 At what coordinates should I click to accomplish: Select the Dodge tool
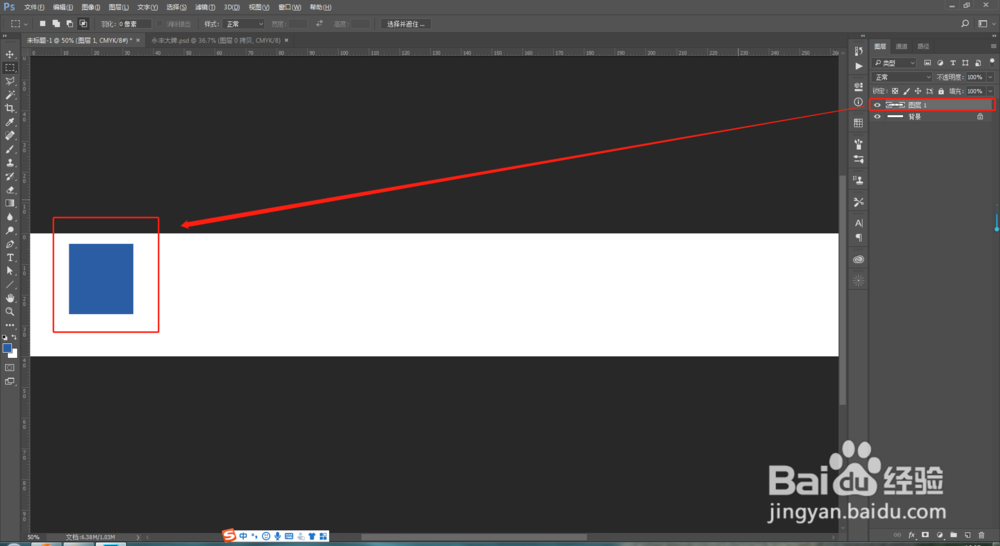click(10, 230)
